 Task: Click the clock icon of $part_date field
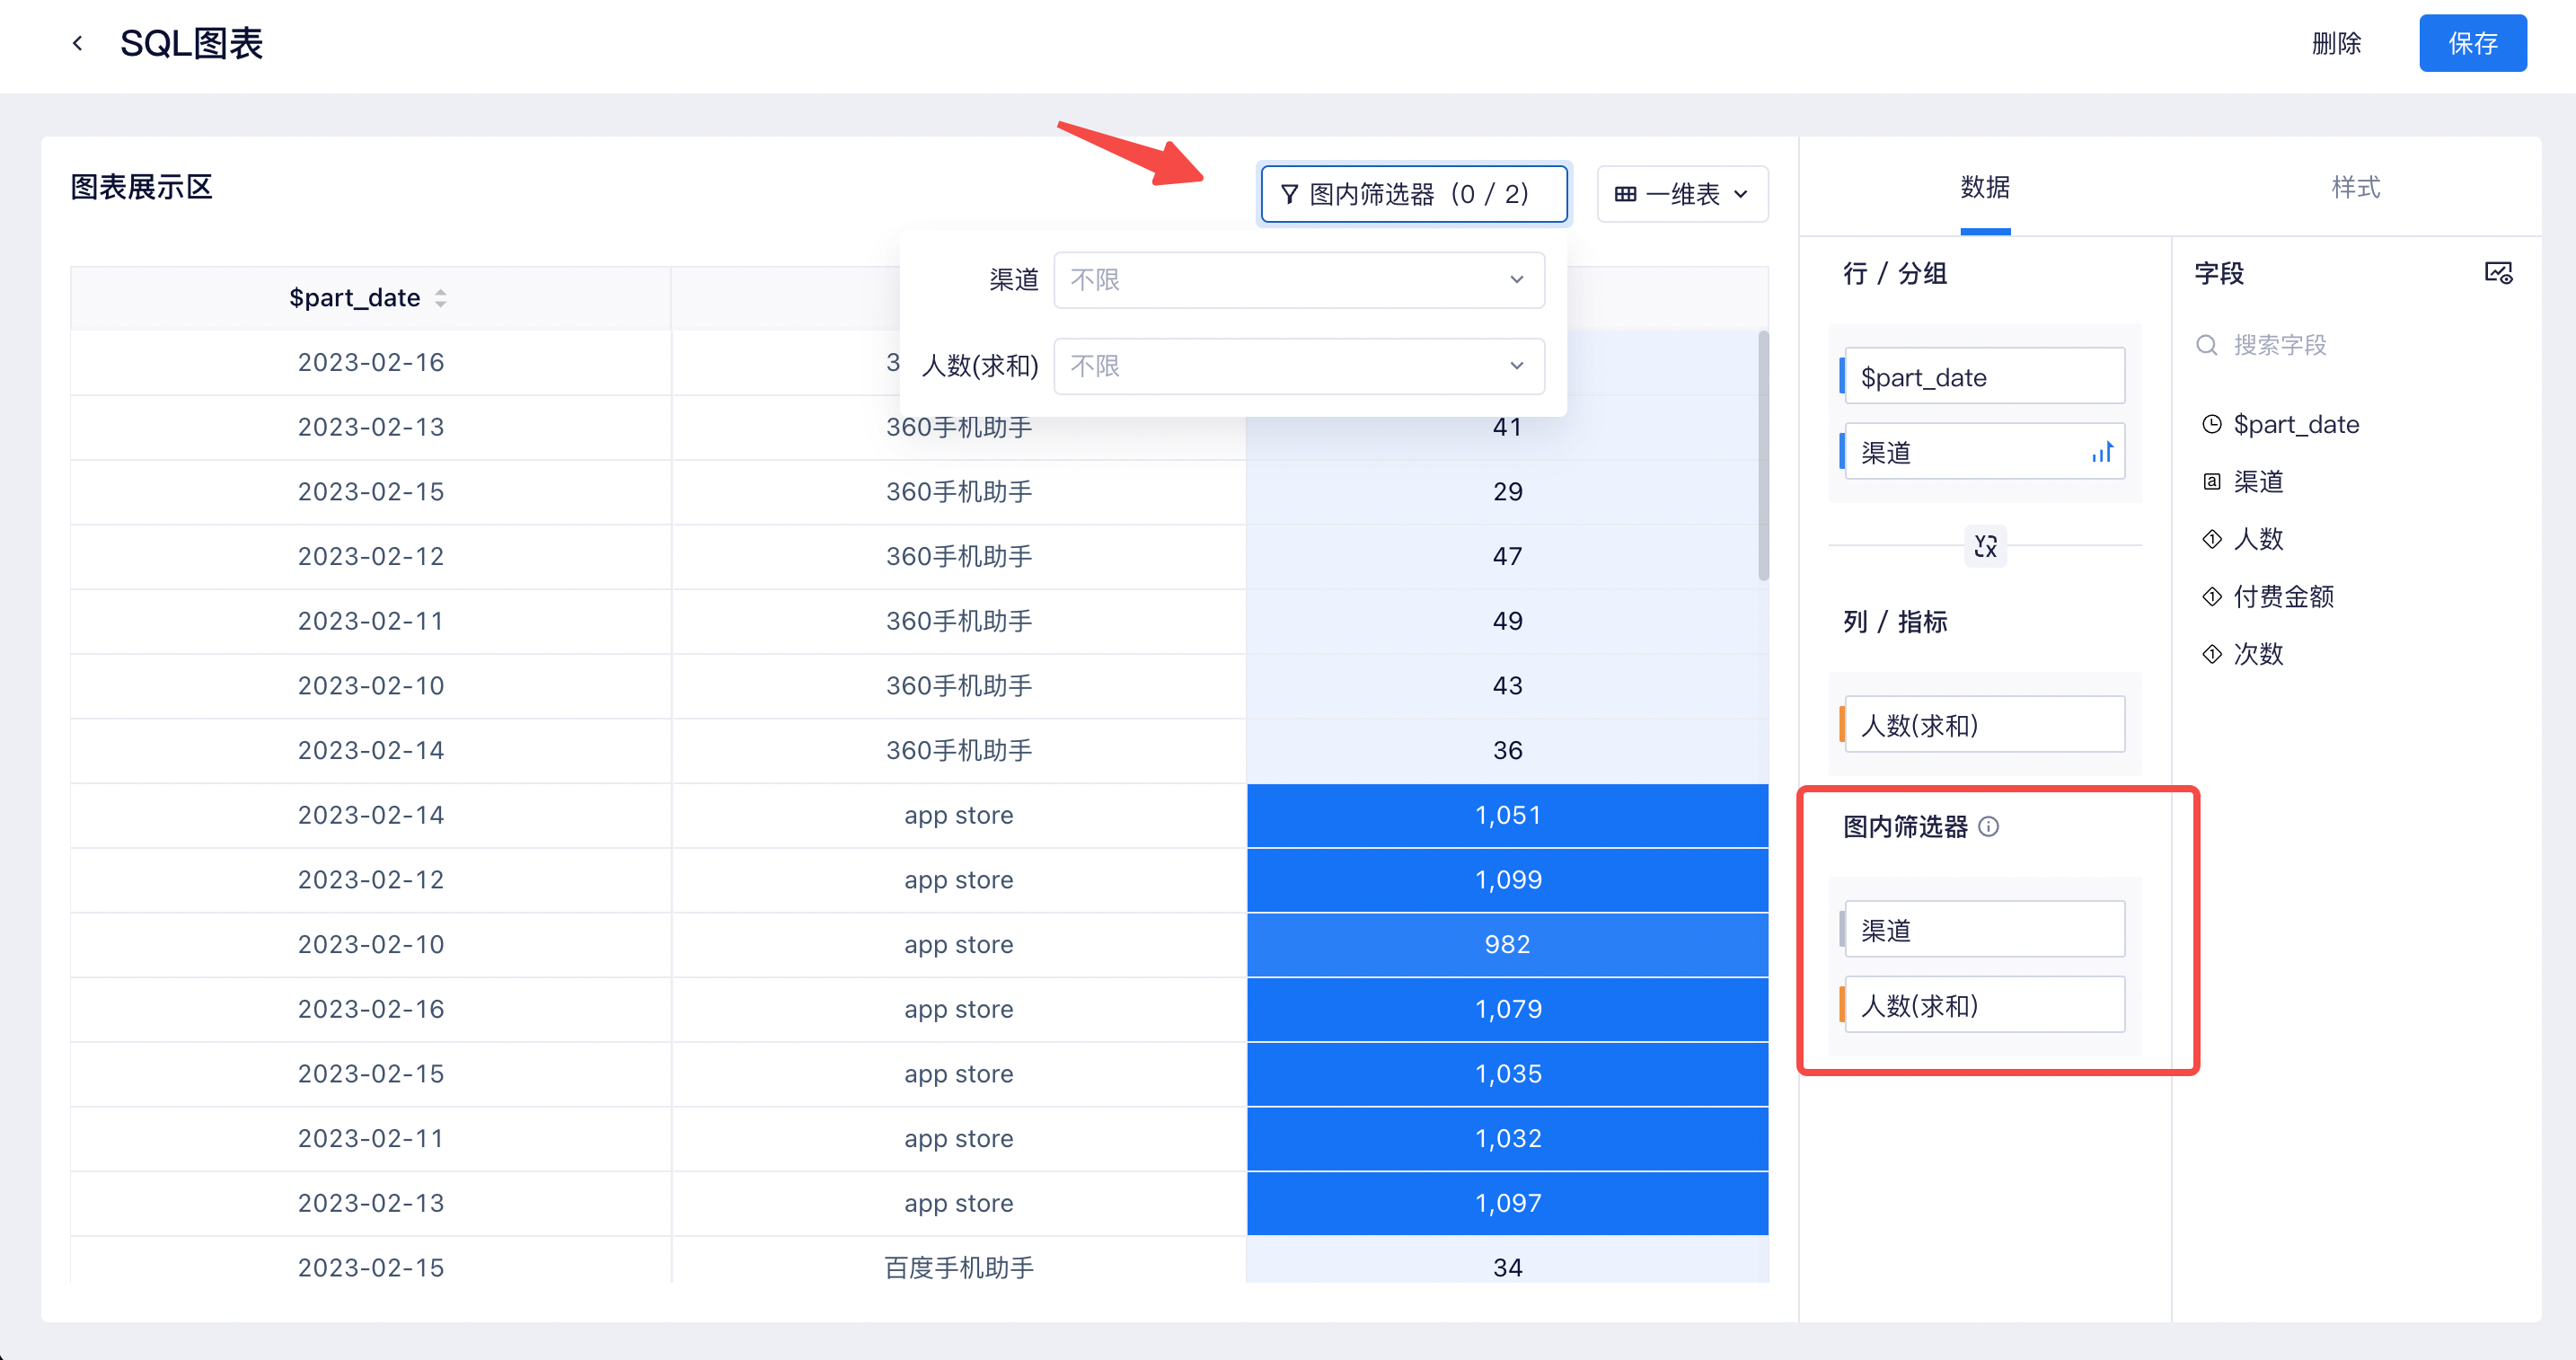2212,424
